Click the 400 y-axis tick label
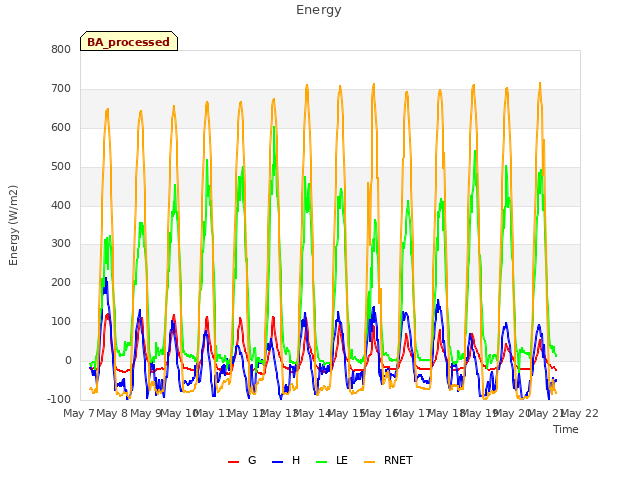Screen dimensions: 640x480 [x=61, y=205]
